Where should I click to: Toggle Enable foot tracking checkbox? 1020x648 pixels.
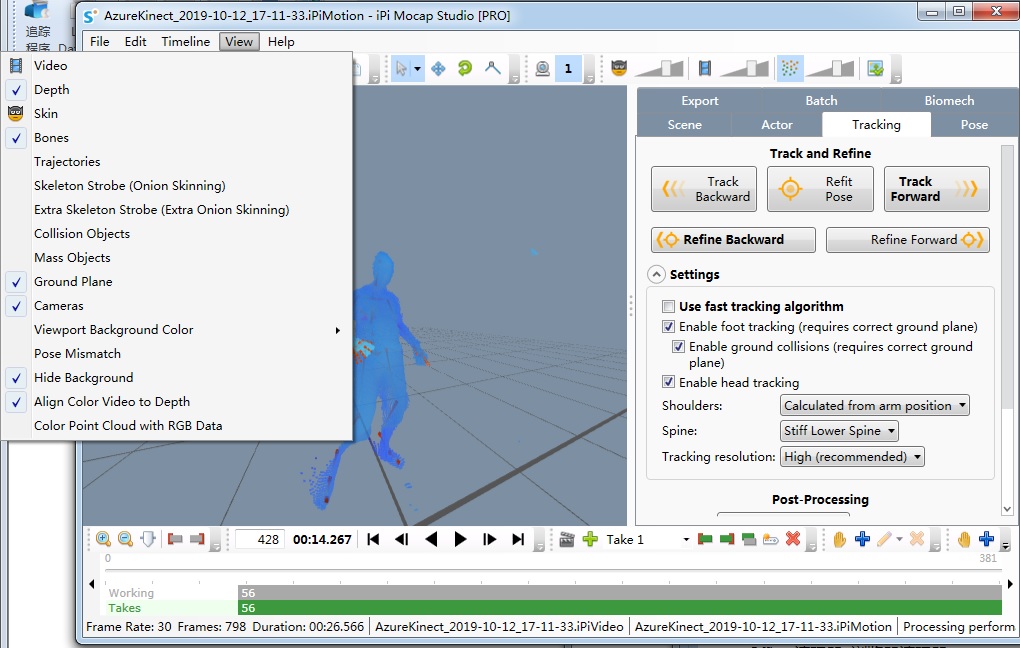coord(668,327)
